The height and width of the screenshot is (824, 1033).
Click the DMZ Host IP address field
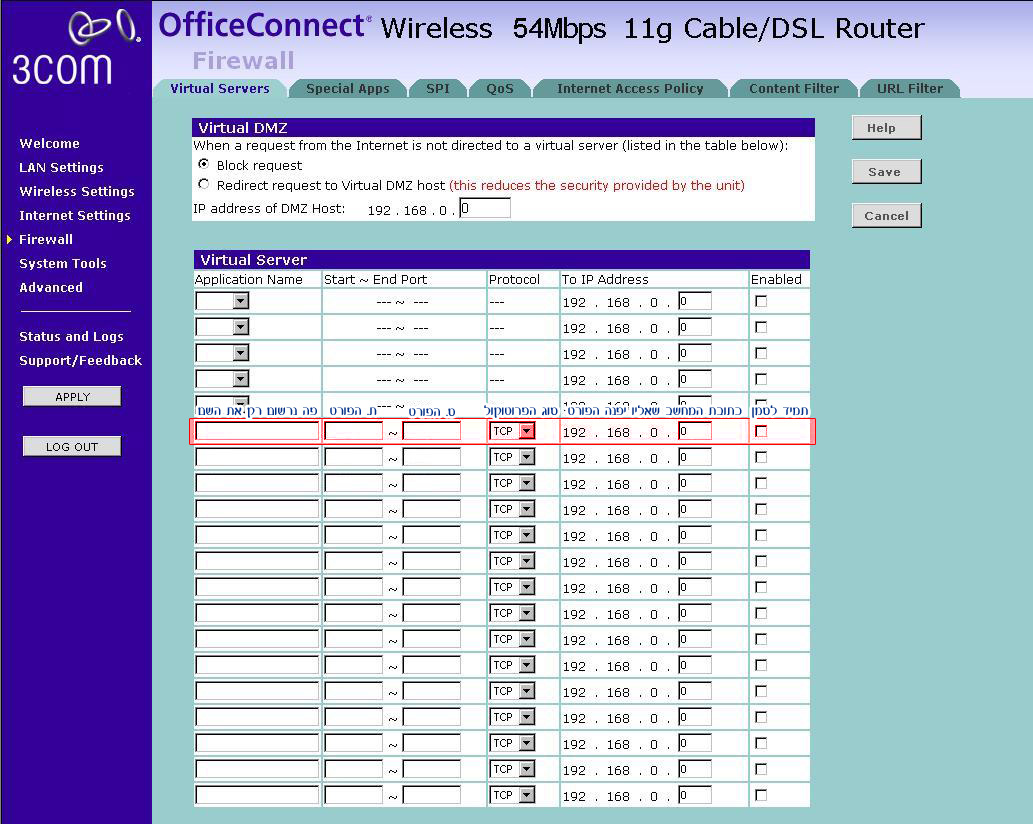[485, 208]
